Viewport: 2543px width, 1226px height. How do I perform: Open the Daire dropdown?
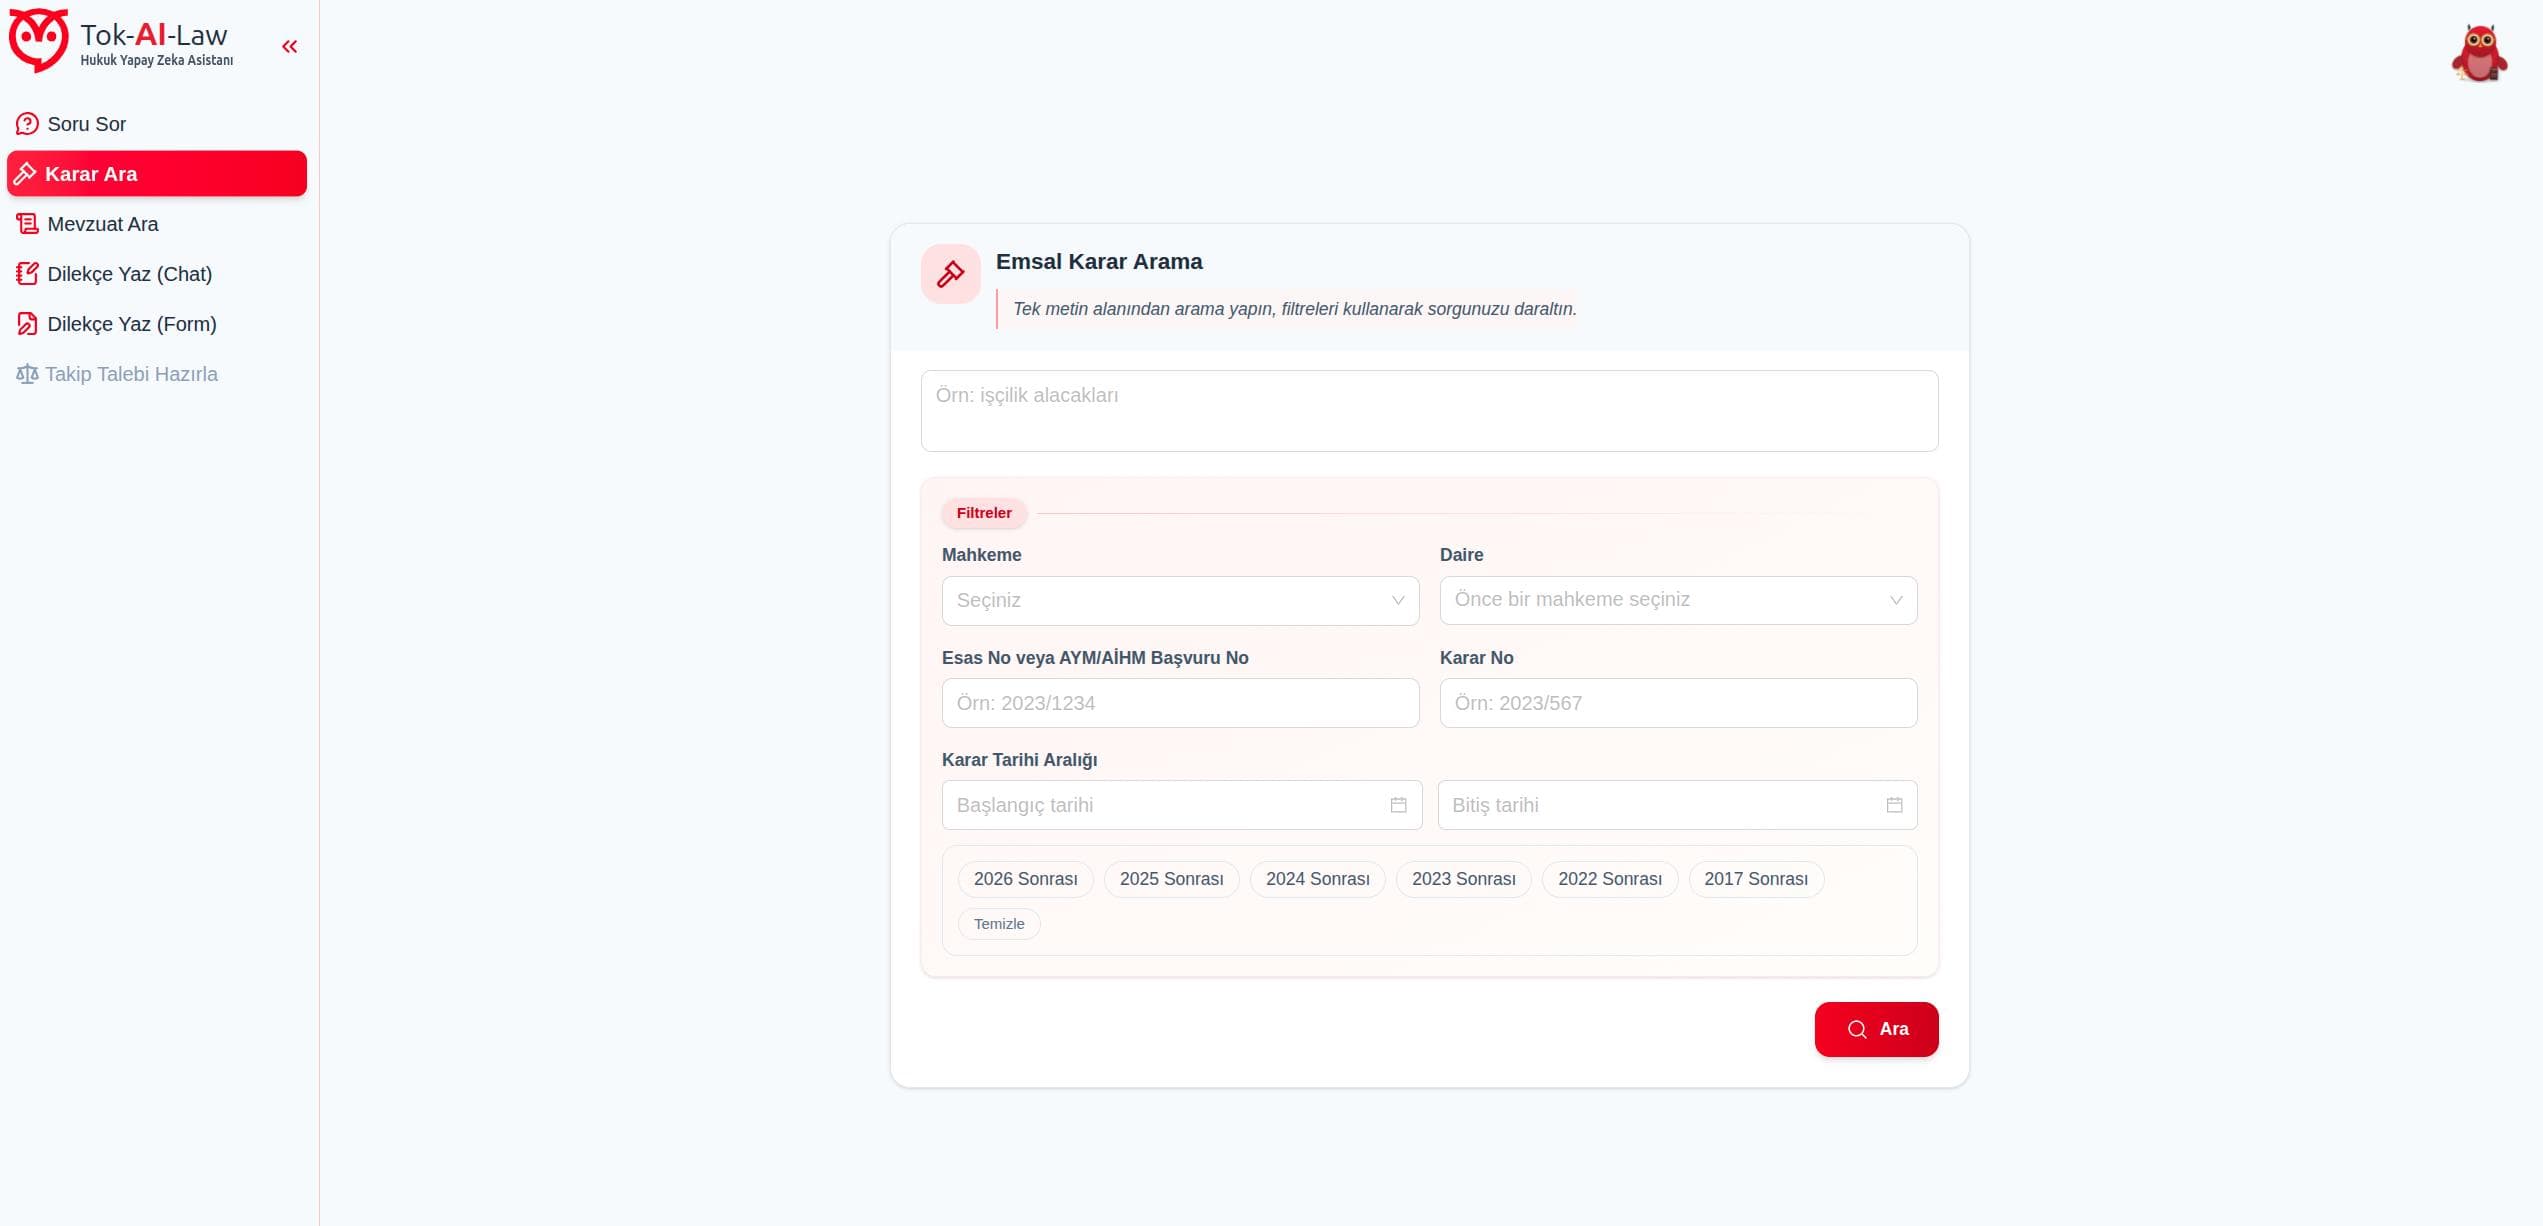(x=1677, y=600)
